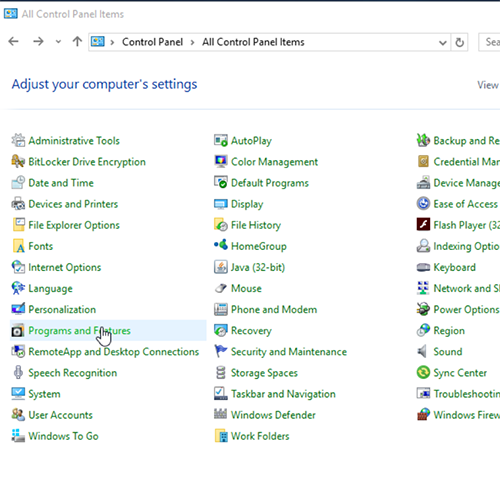
Task: Open the System icon
Action: pos(18,394)
